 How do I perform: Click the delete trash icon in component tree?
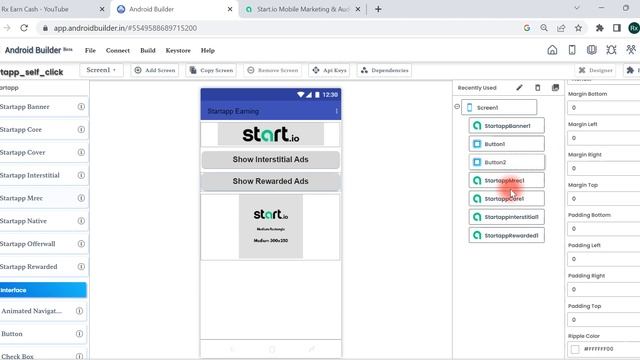[x=538, y=87]
